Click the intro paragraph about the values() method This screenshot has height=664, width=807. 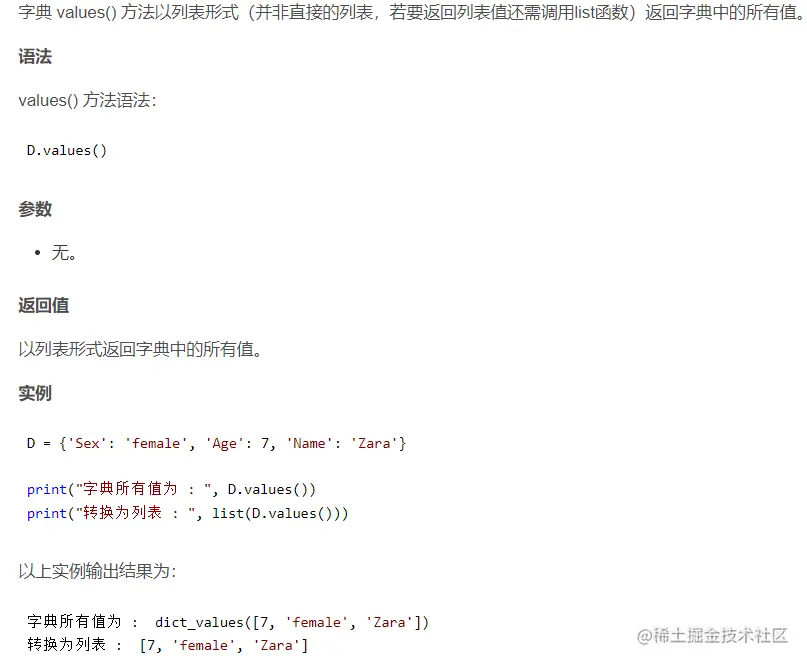click(x=400, y=14)
